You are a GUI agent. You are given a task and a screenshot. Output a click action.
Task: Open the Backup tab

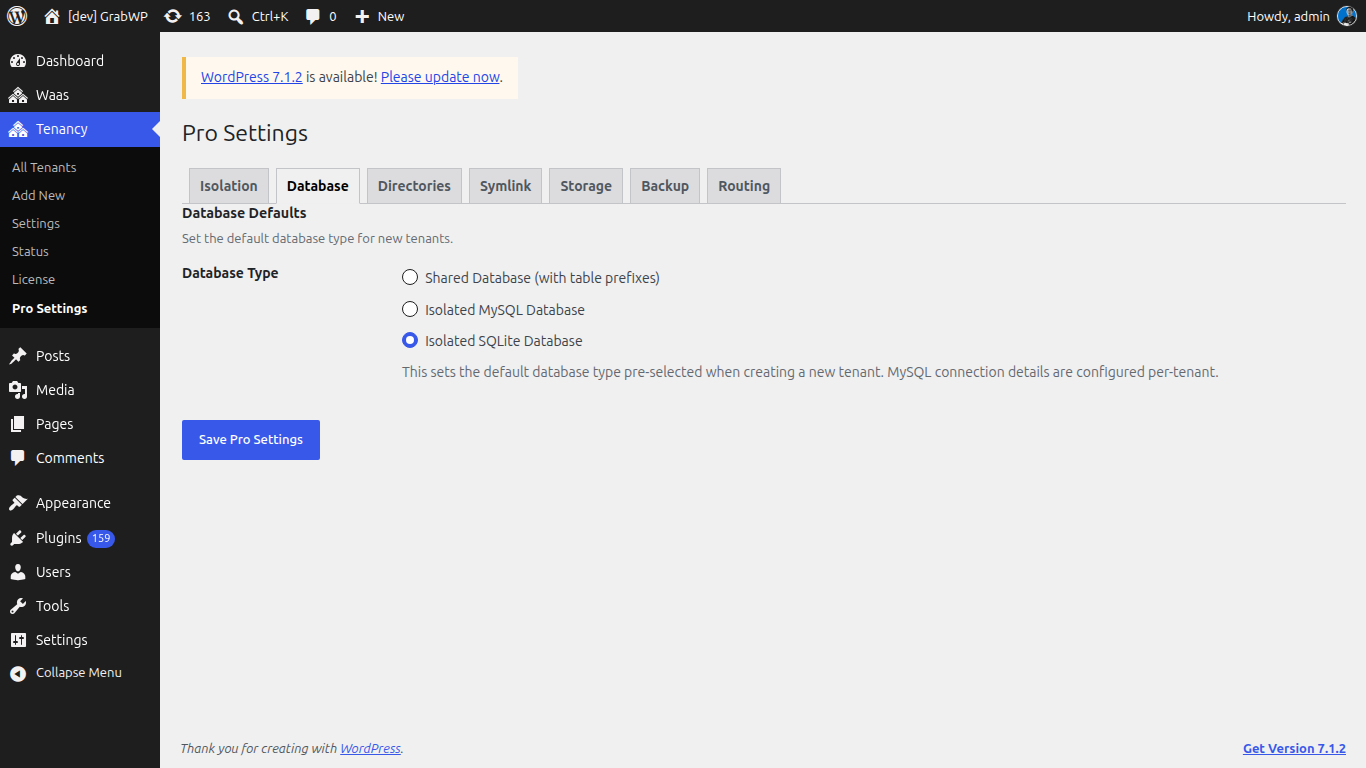tap(665, 186)
